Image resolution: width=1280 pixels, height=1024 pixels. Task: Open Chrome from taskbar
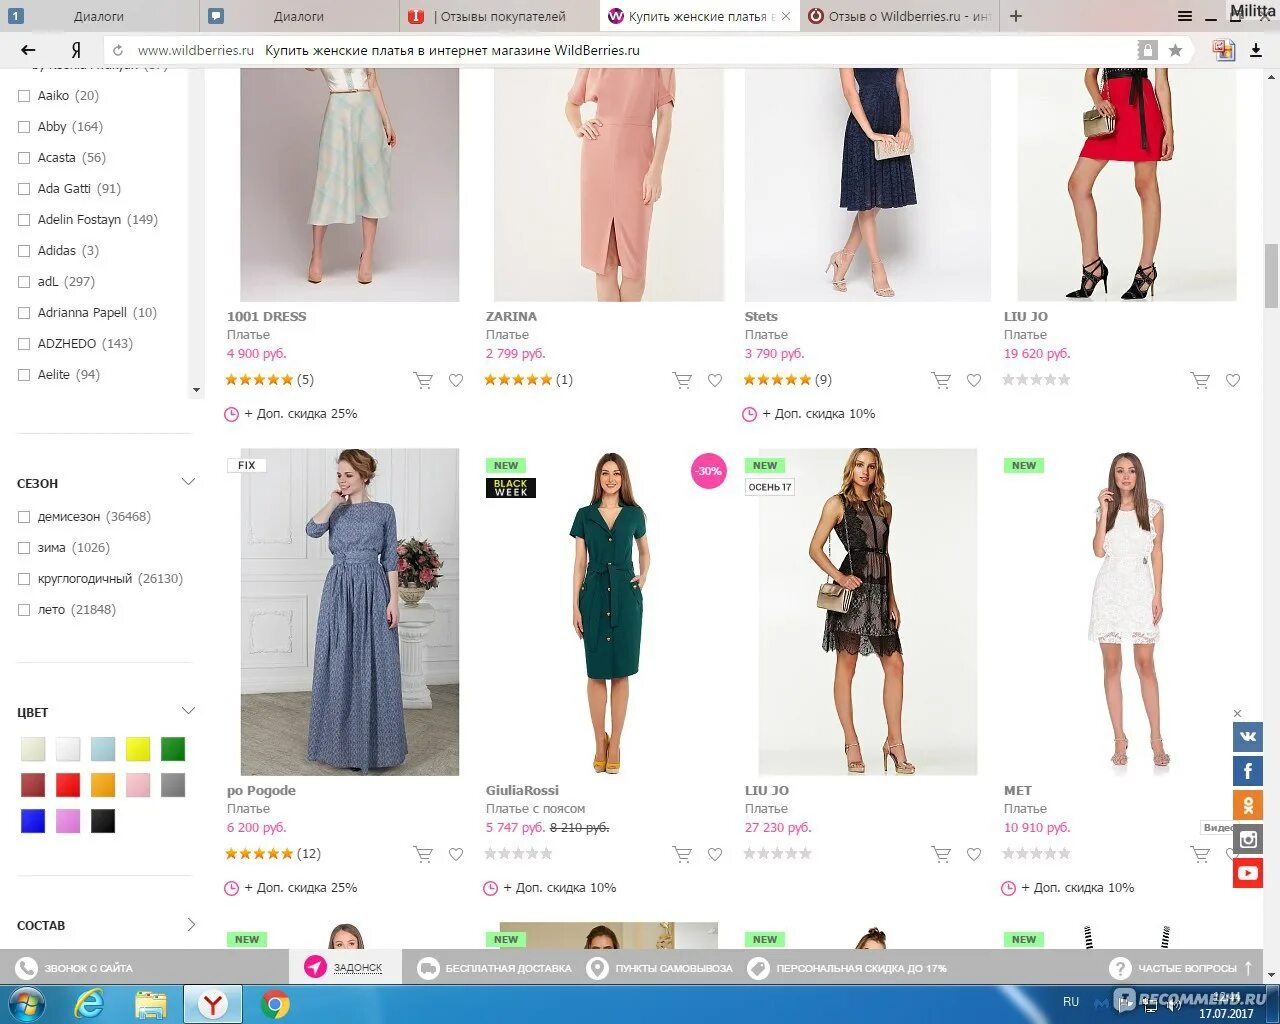(275, 1004)
